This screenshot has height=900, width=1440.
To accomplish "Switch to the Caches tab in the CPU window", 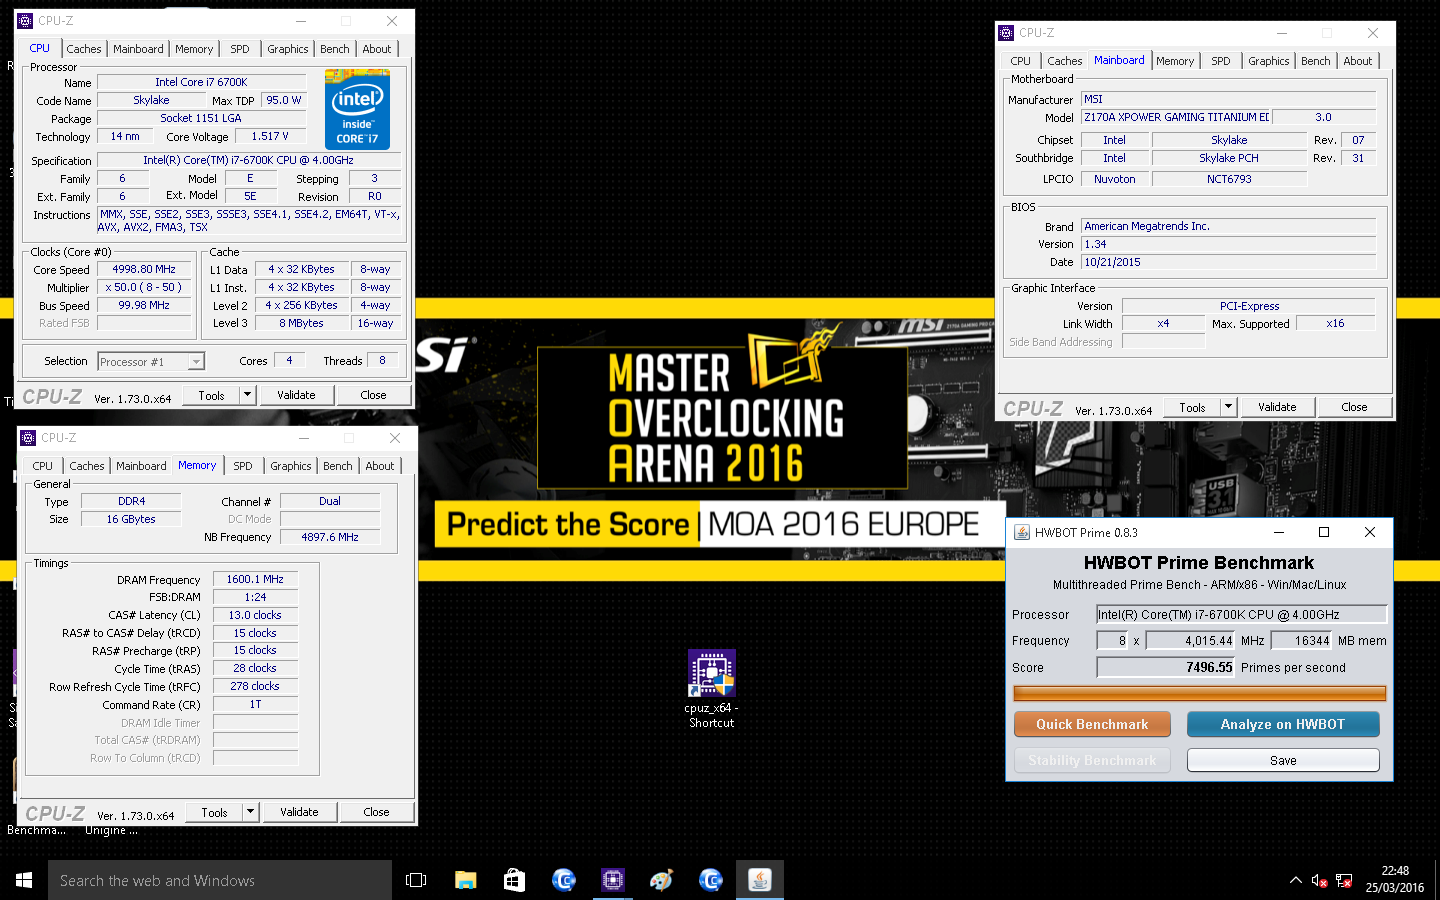I will 84,49.
